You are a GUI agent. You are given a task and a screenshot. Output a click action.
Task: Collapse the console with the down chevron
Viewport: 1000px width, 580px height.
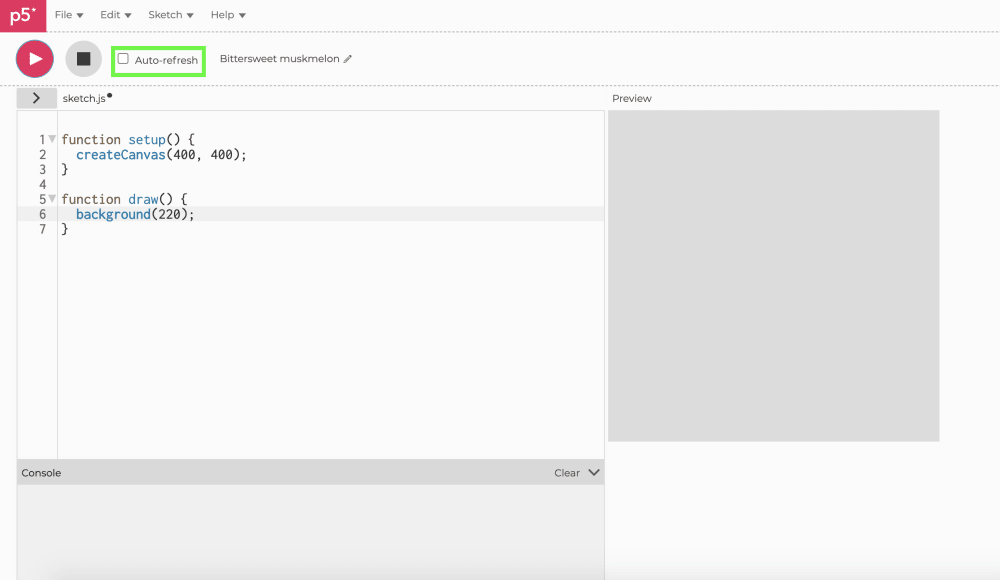594,473
